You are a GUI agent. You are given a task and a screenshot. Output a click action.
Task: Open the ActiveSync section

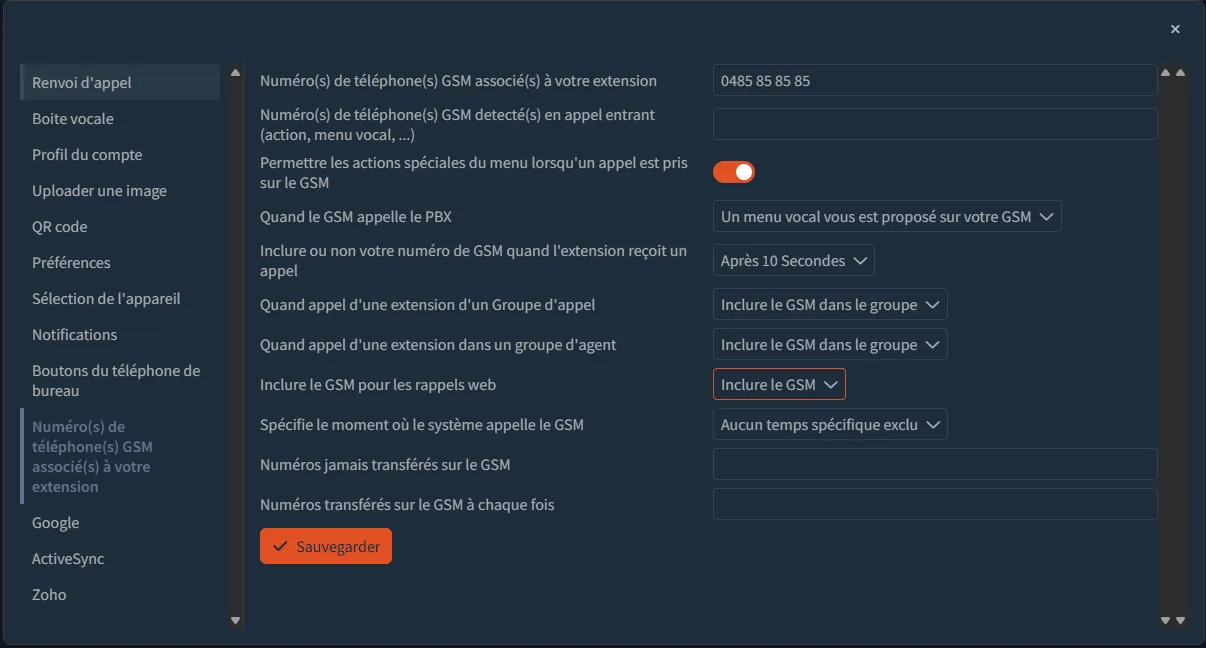point(120,558)
